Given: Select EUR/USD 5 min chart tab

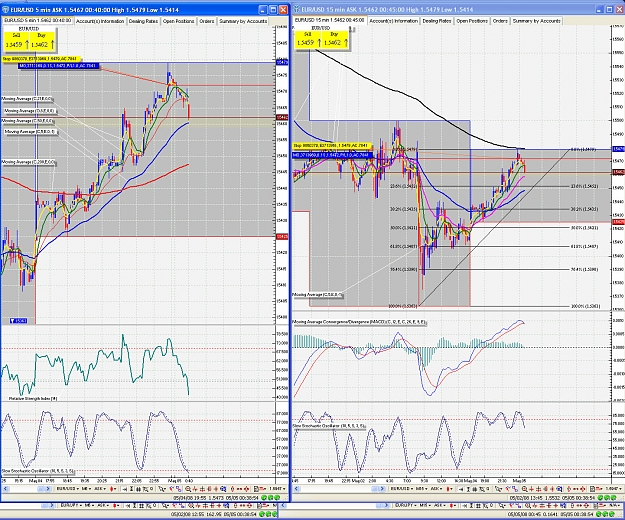Looking at the screenshot, I should coord(37,20).
